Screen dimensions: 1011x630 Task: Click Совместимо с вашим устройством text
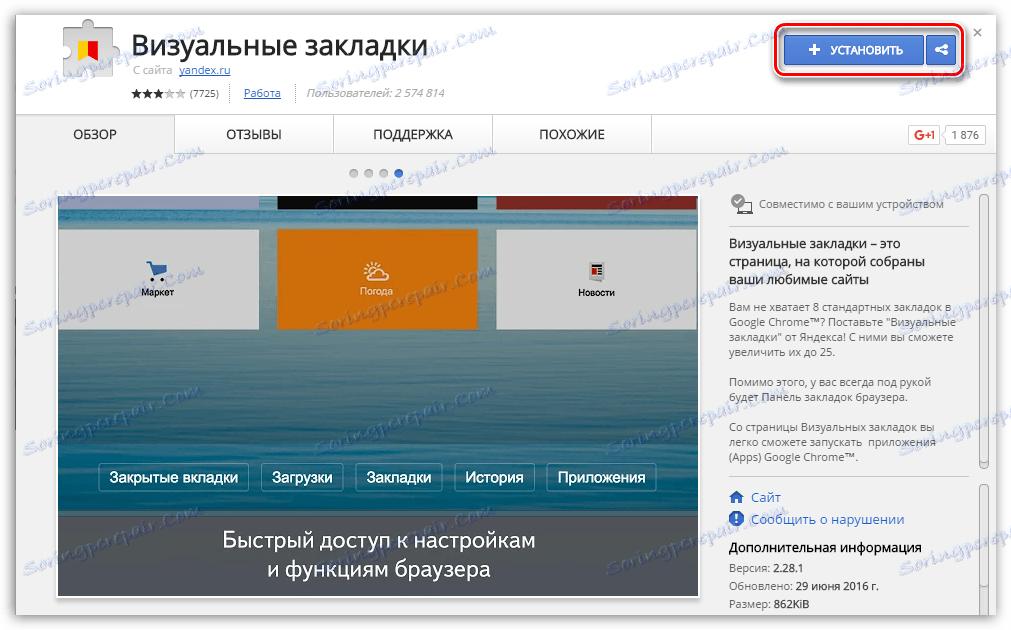(x=851, y=204)
